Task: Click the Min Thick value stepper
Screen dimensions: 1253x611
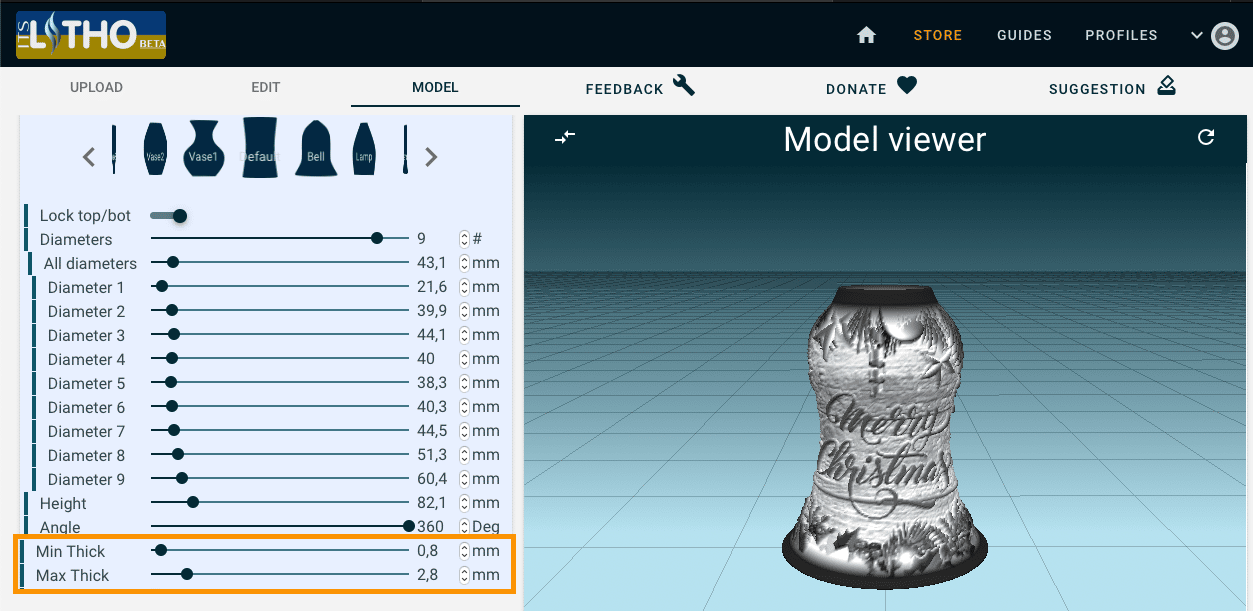Action: tap(464, 551)
